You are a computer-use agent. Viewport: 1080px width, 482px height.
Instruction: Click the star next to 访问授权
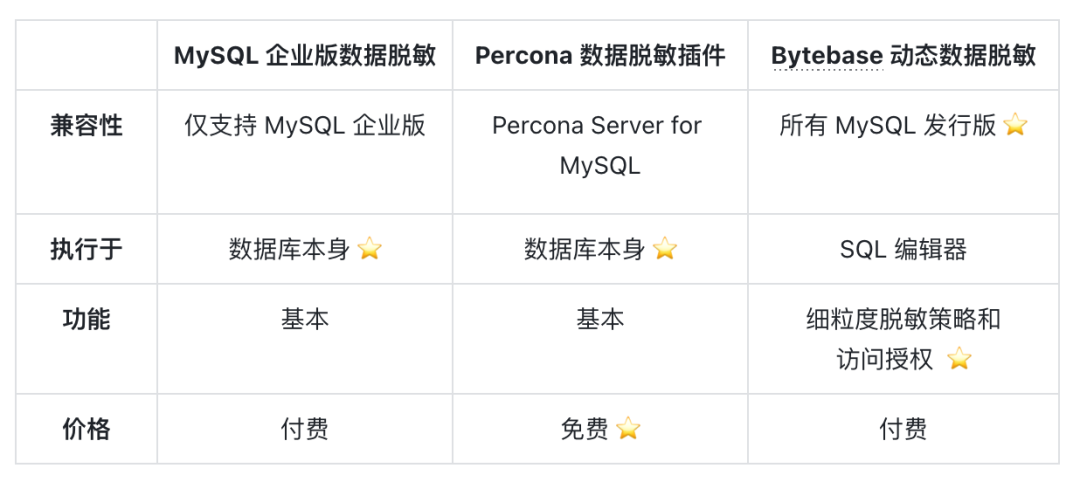pyautogui.click(x=959, y=359)
